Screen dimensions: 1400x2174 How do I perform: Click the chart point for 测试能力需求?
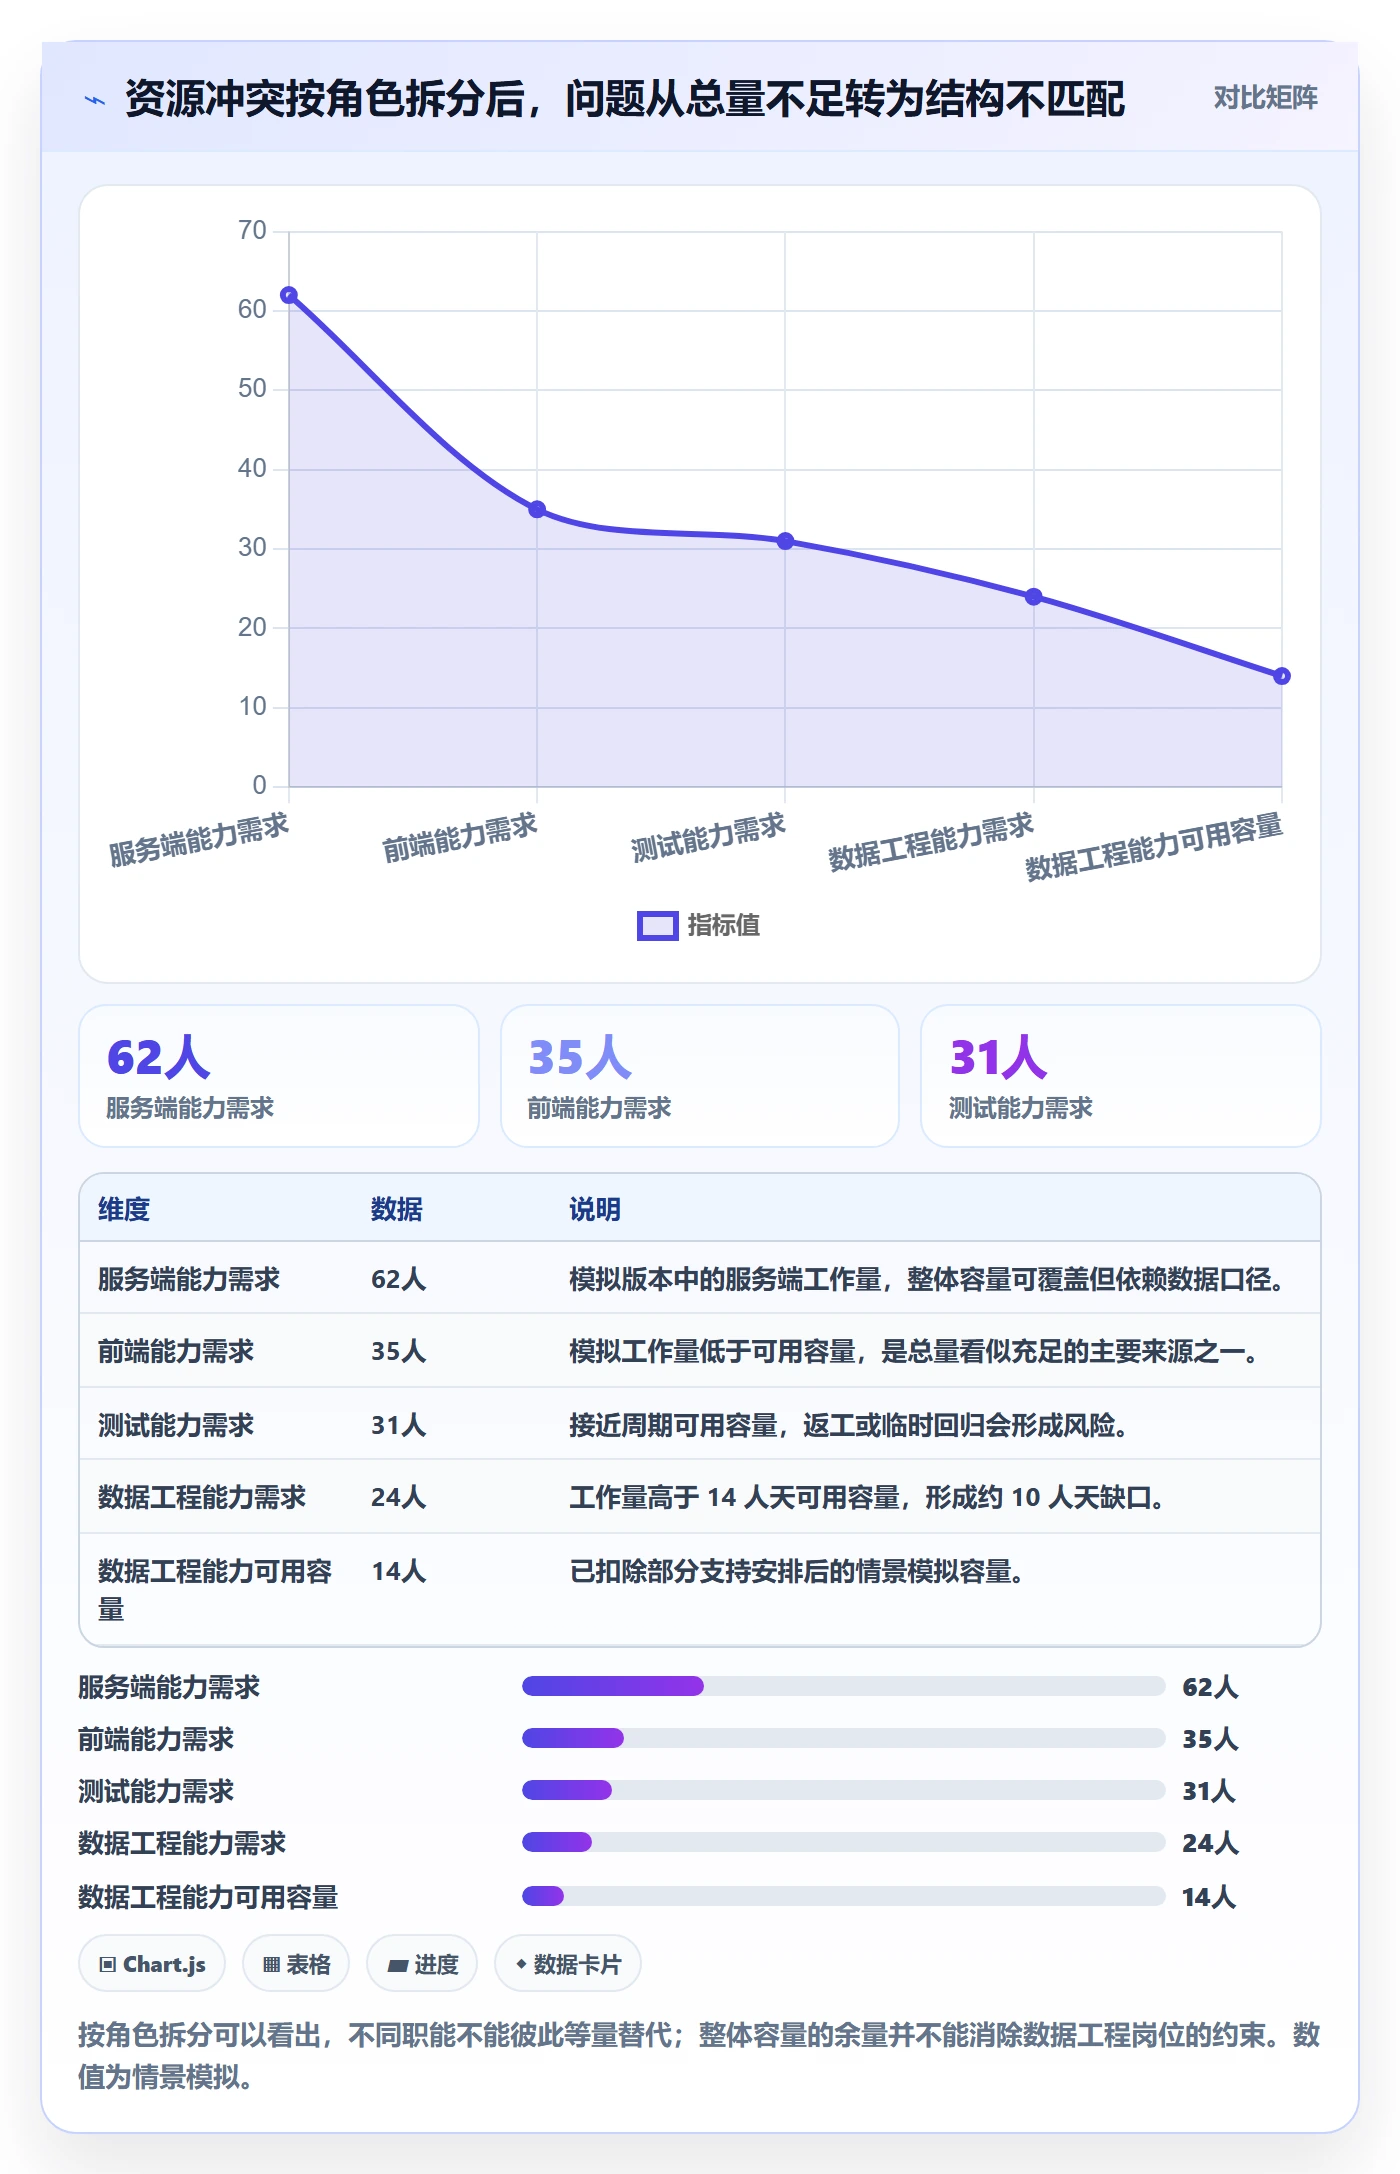click(x=785, y=541)
